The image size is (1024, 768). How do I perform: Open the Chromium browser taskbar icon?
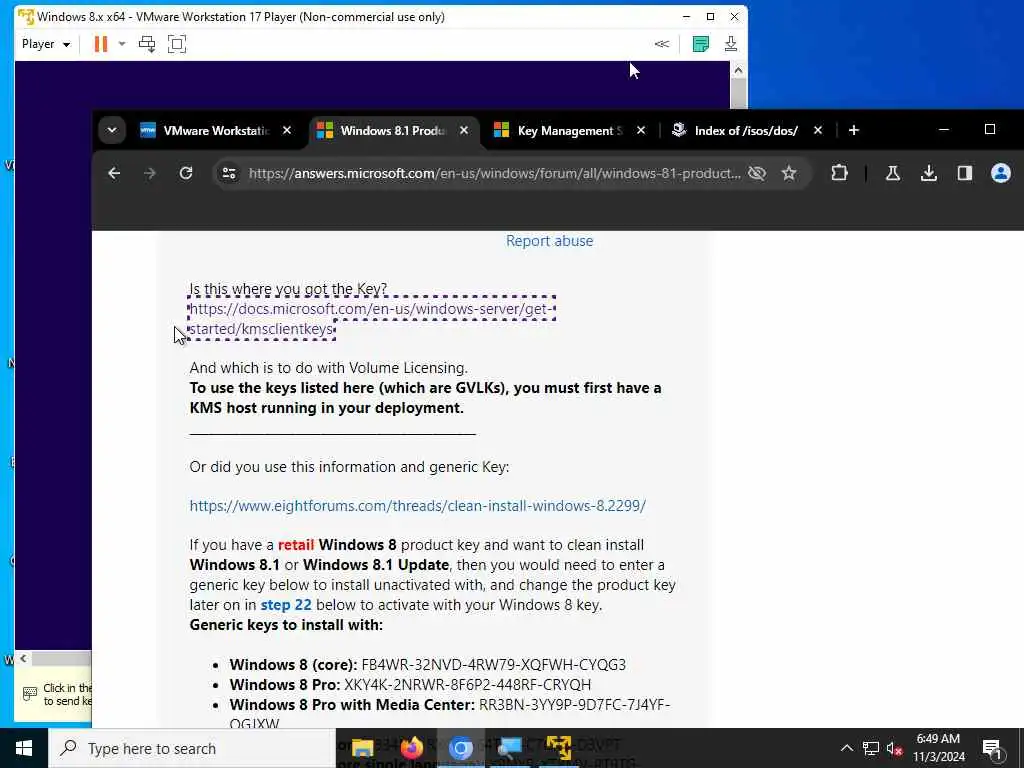click(460, 748)
